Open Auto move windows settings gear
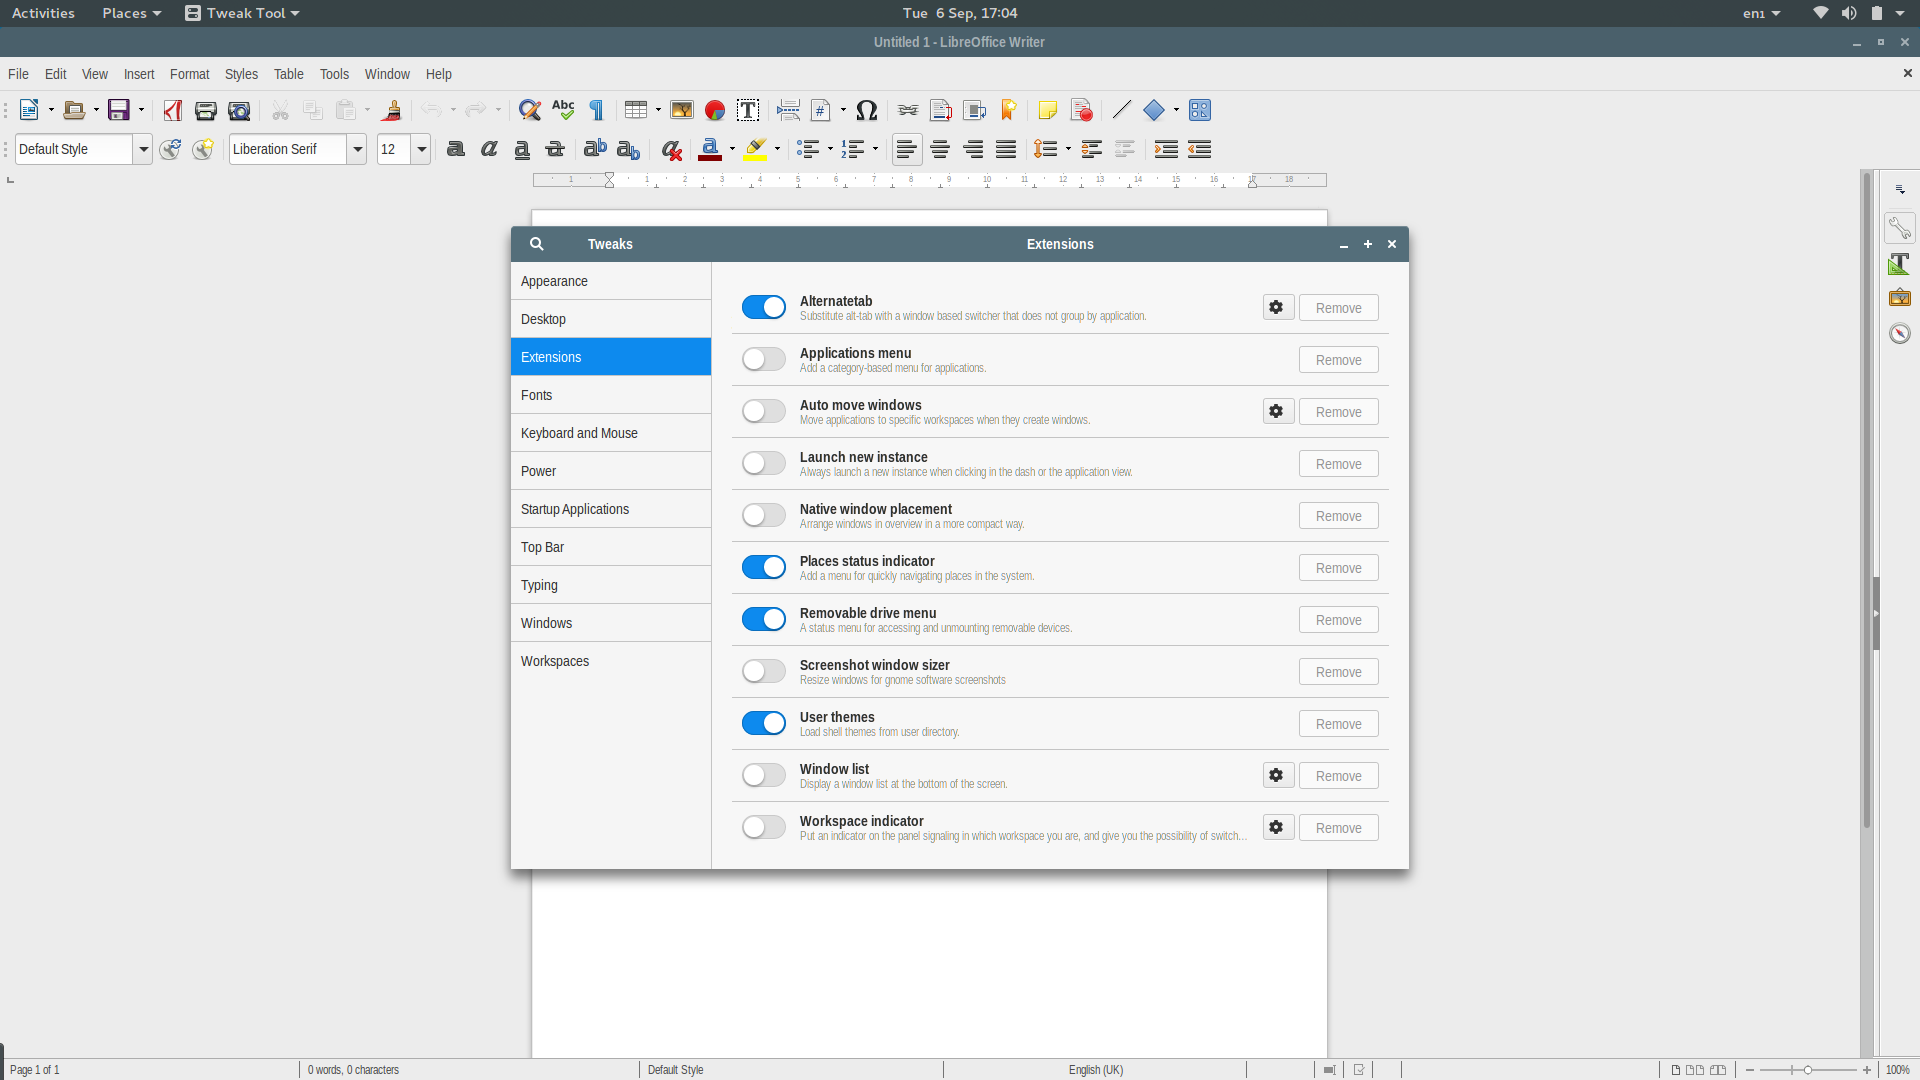Image resolution: width=1920 pixels, height=1080 pixels. click(x=1277, y=411)
